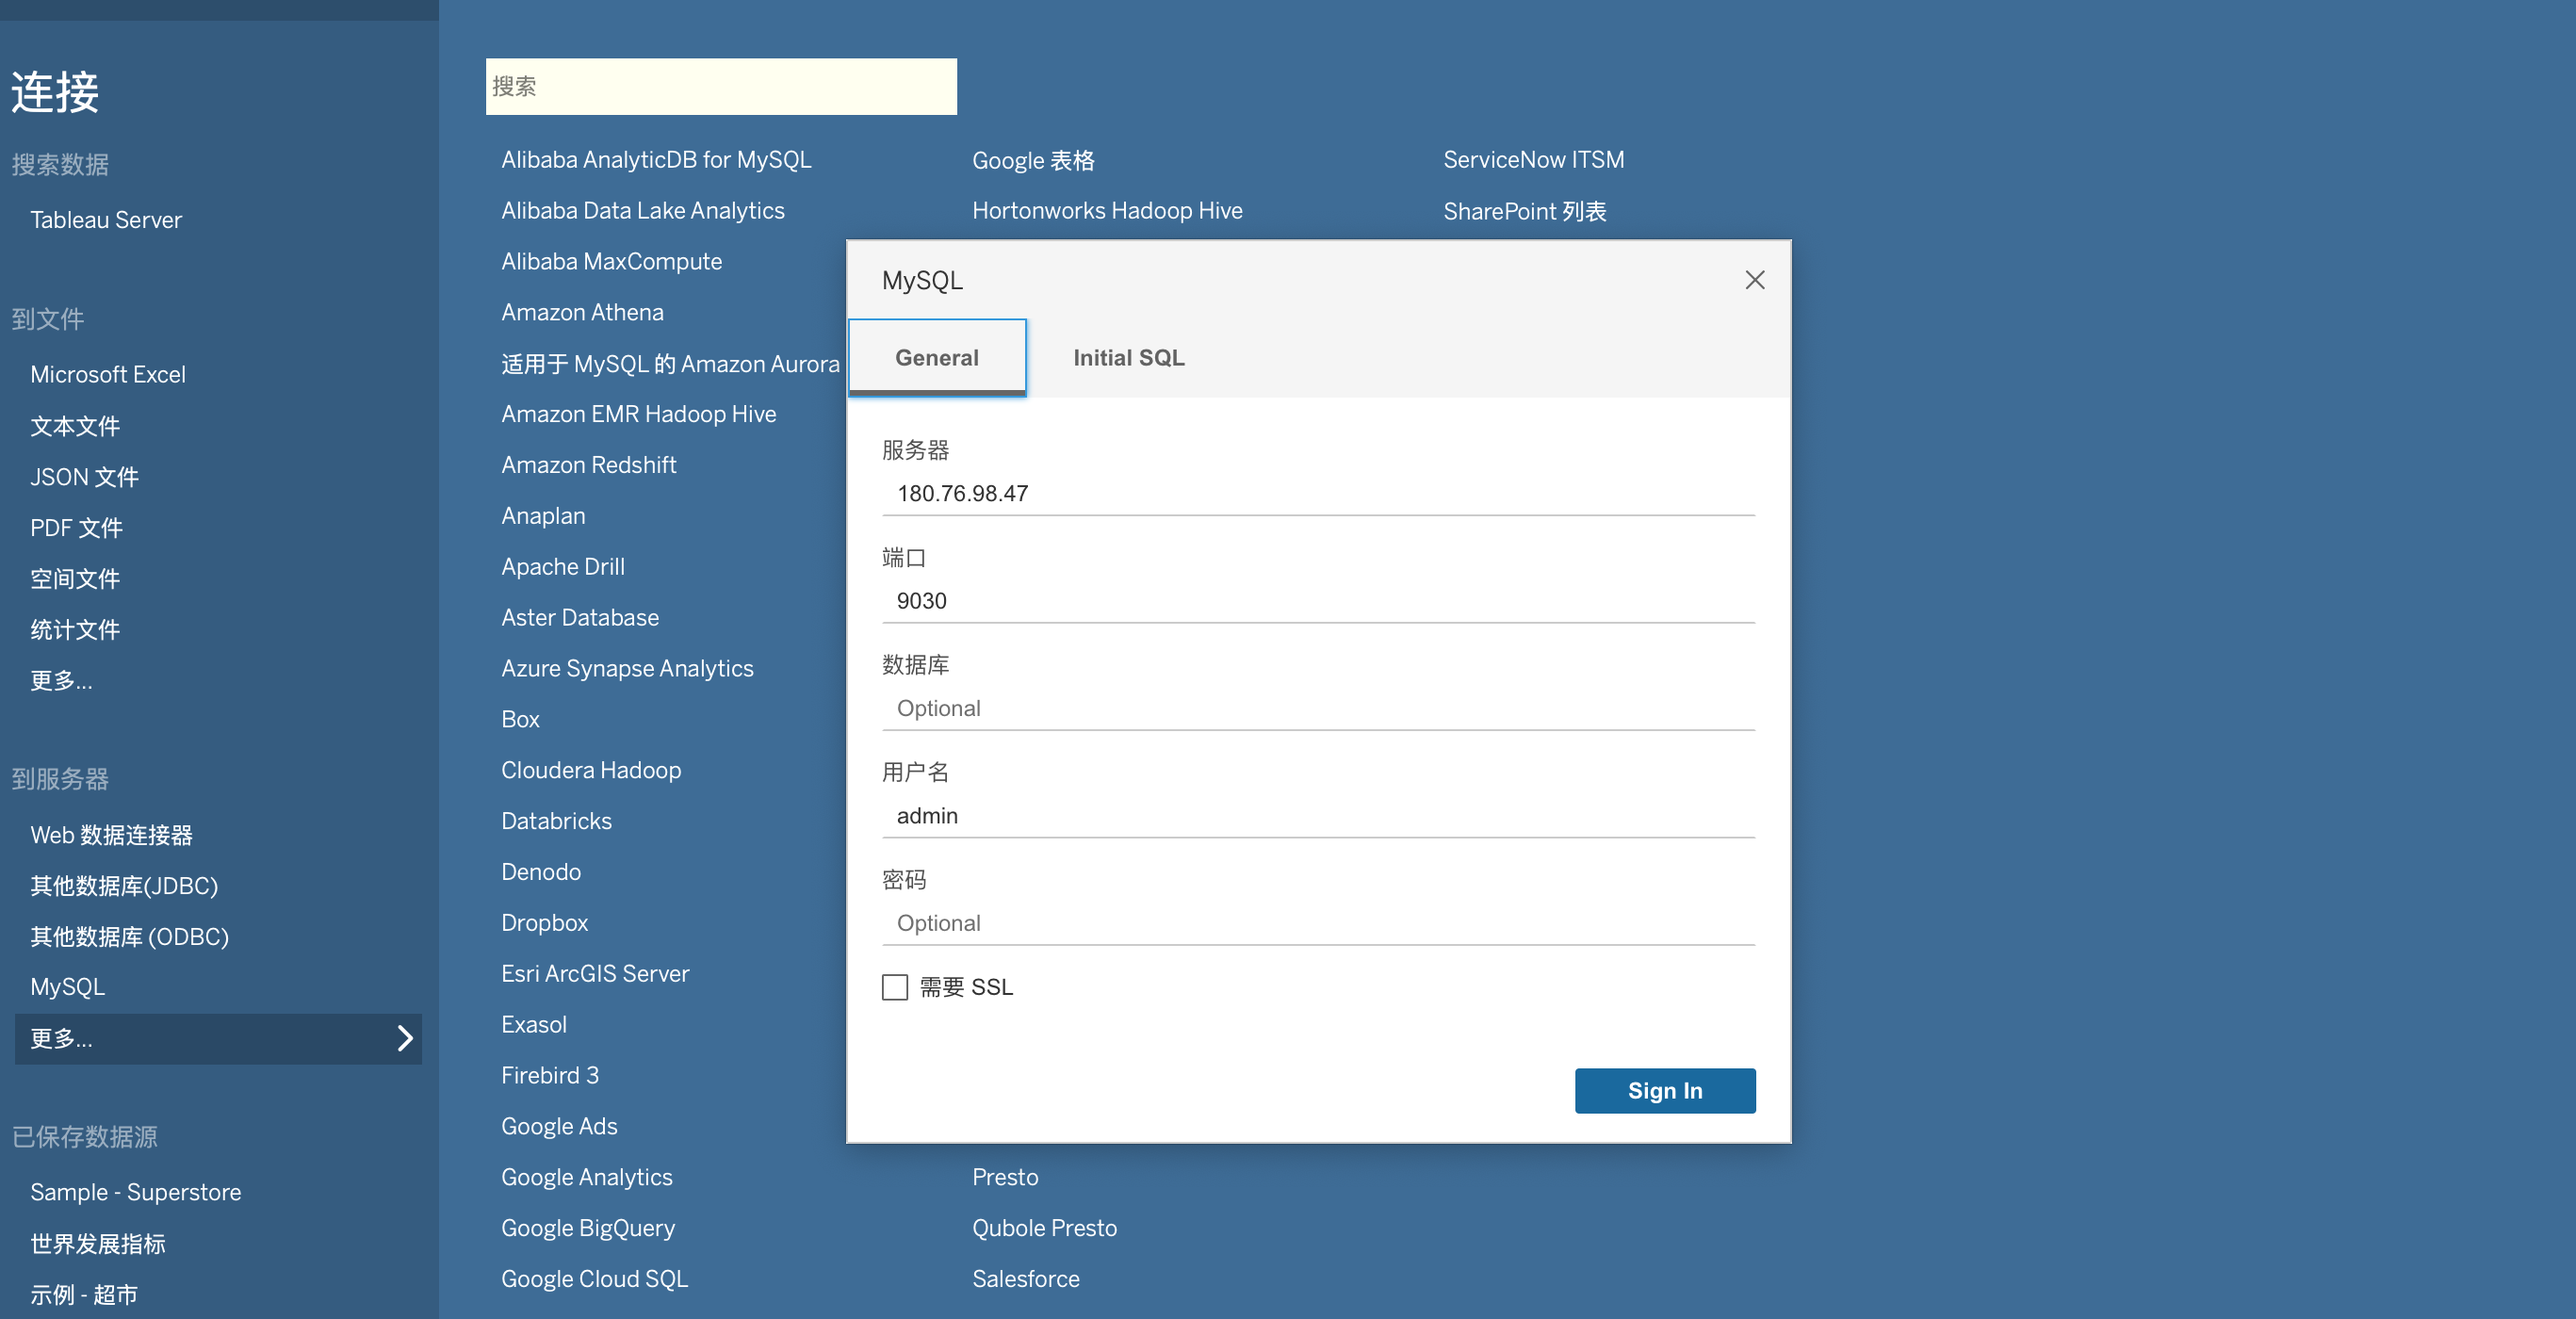2576x1319 pixels.
Task: Click the 用户名 field containing admin
Action: (1318, 815)
